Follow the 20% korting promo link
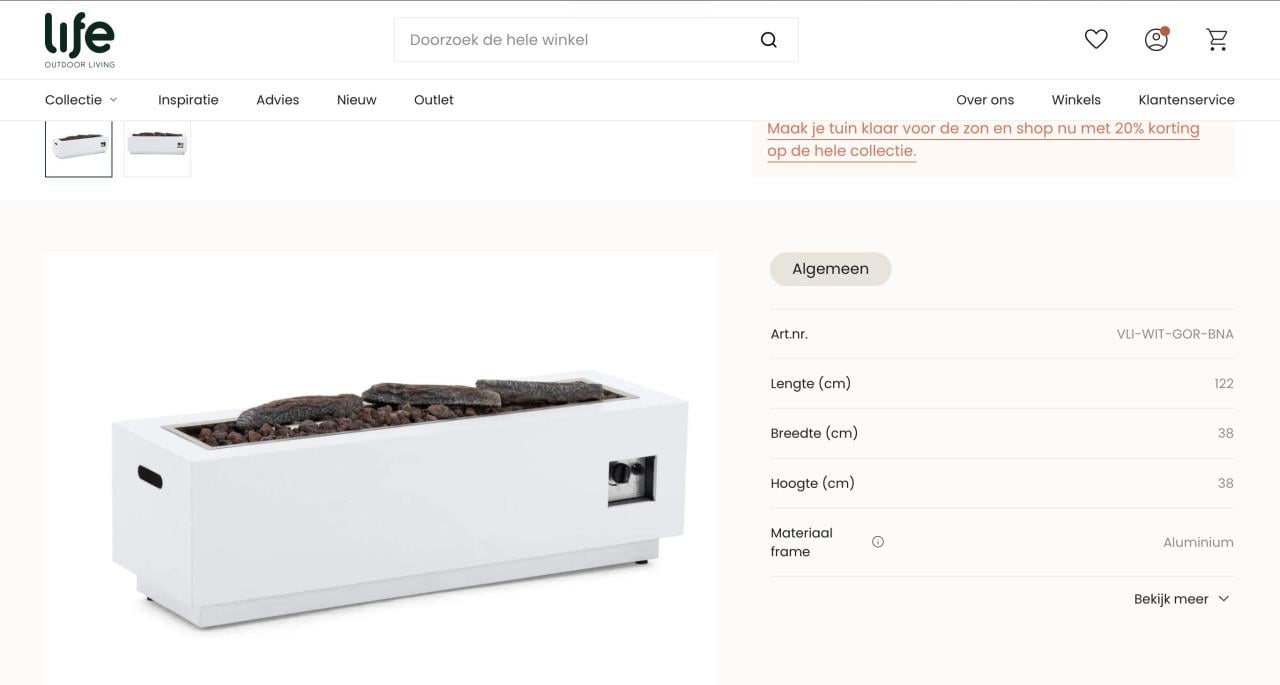Image resolution: width=1280 pixels, height=685 pixels. 983,140
